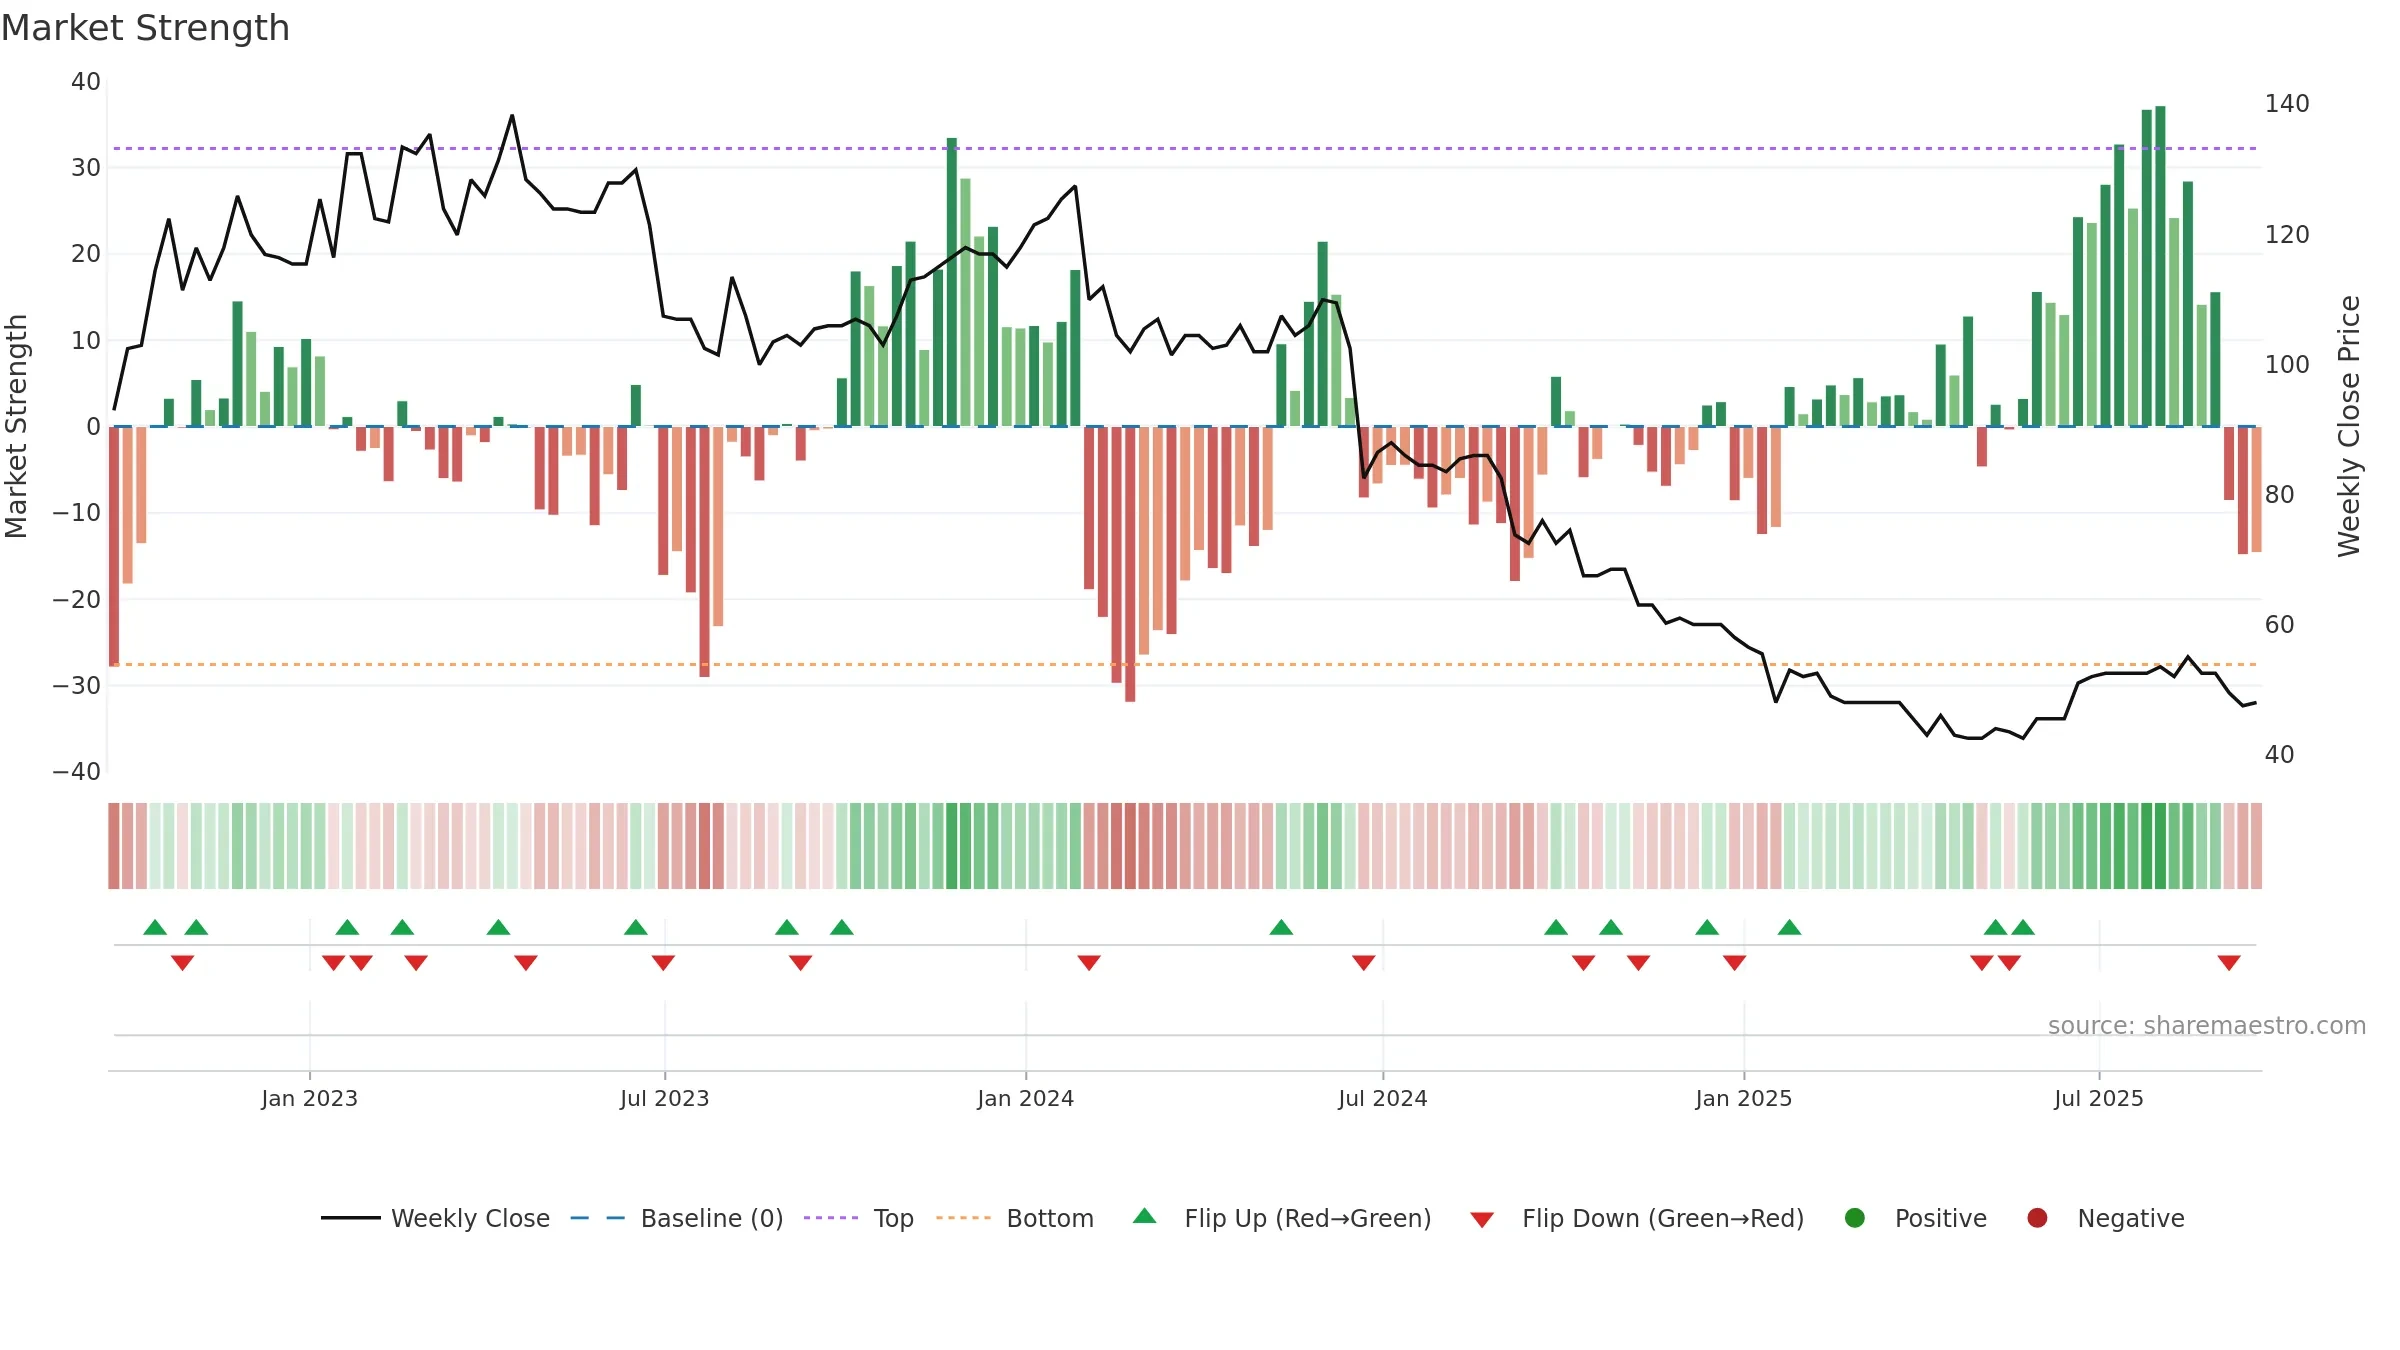Image resolution: width=2400 pixels, height=1350 pixels.
Task: Click the 20 tick on the left strength axis
Action: [86, 253]
